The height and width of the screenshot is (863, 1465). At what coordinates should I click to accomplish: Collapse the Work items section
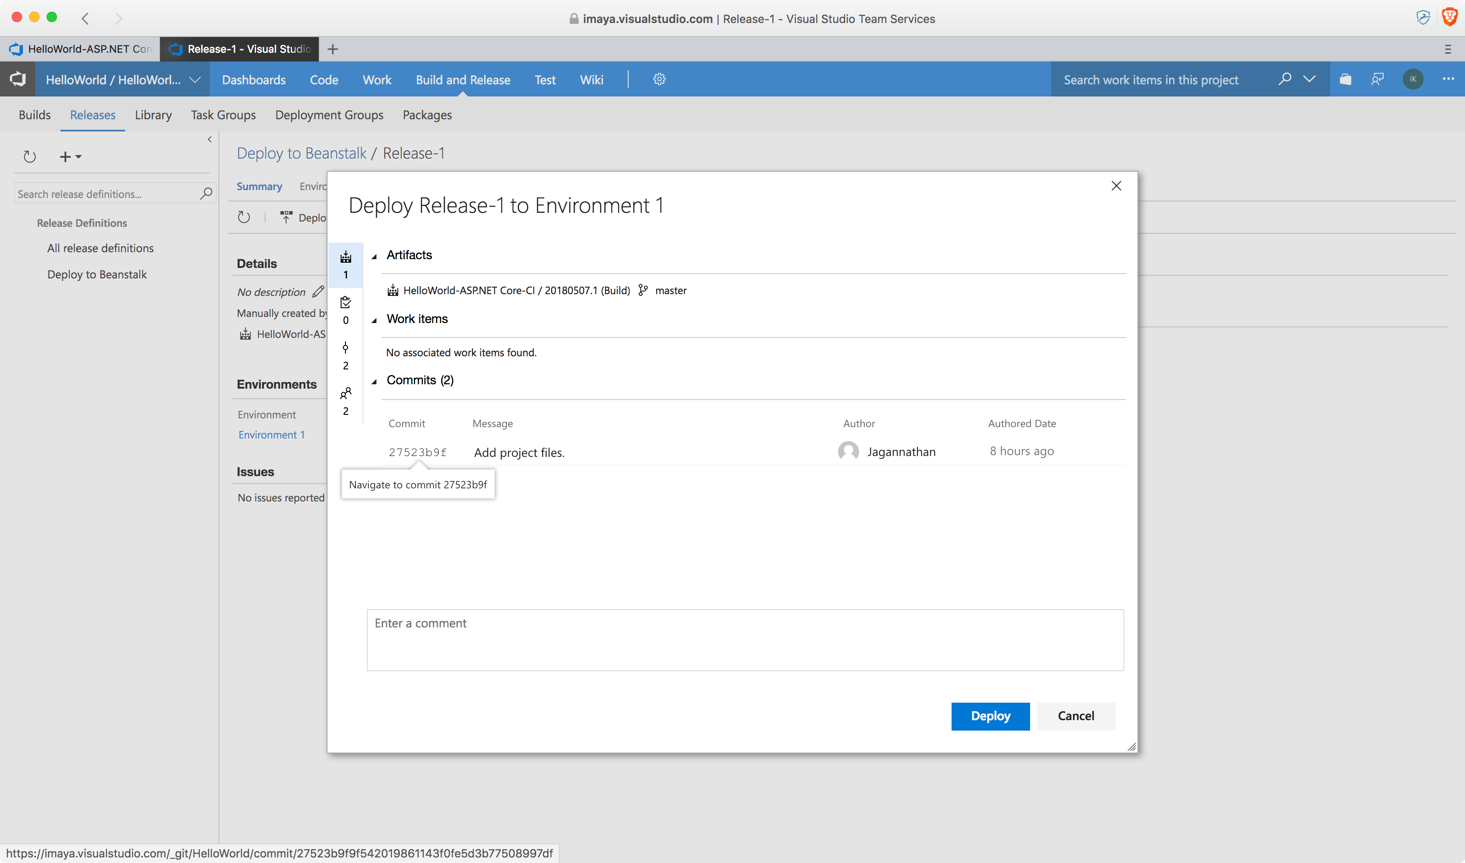click(x=375, y=321)
